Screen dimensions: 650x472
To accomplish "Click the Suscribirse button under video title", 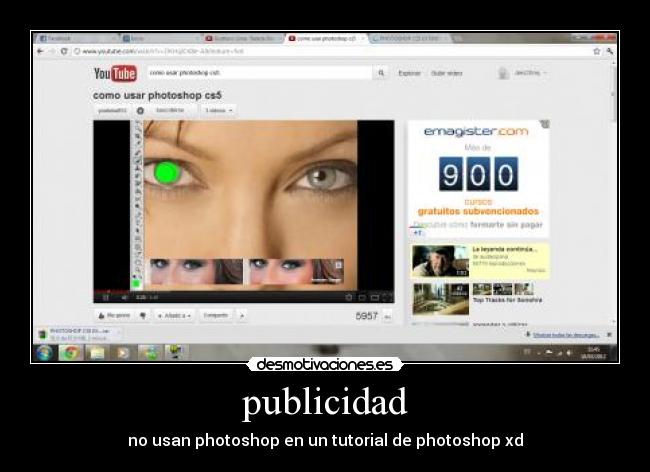I will tap(170, 110).
